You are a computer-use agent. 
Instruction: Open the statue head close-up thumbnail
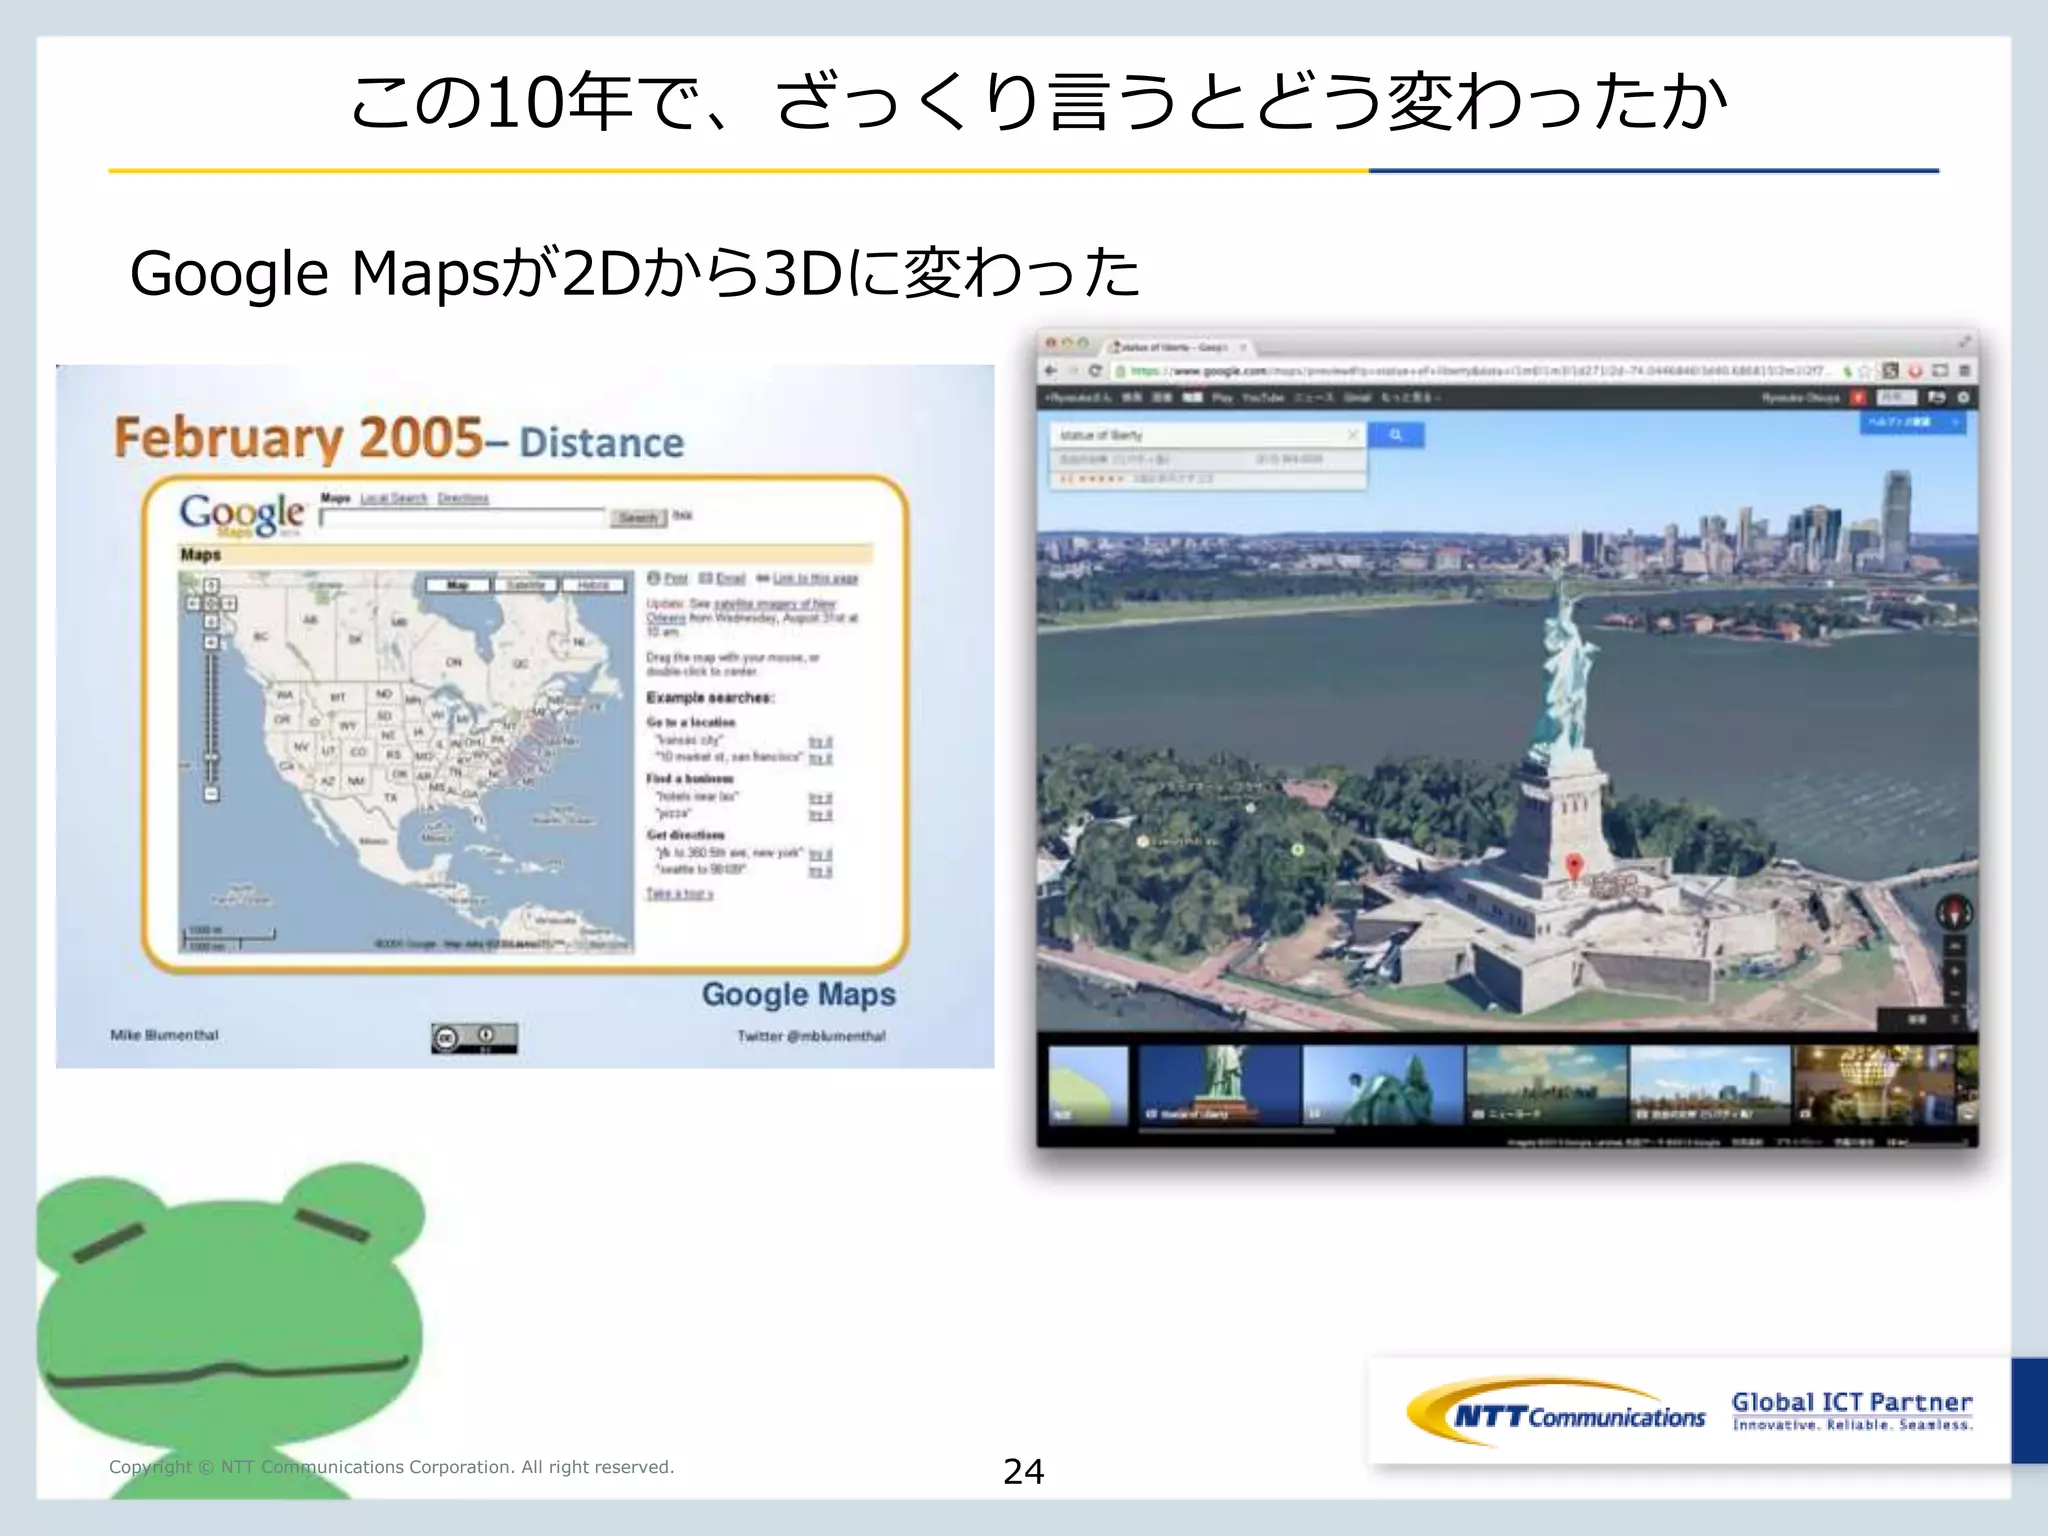[x=1384, y=1085]
